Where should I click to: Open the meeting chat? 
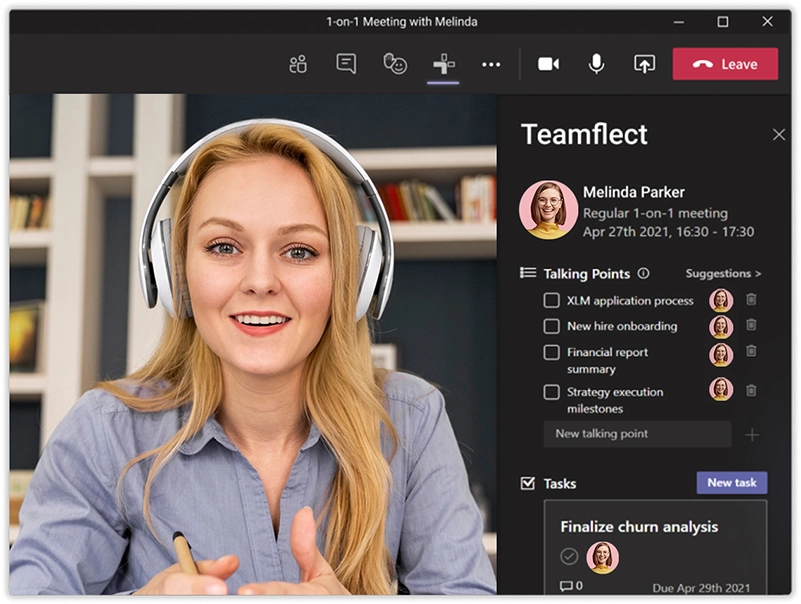pyautogui.click(x=345, y=63)
